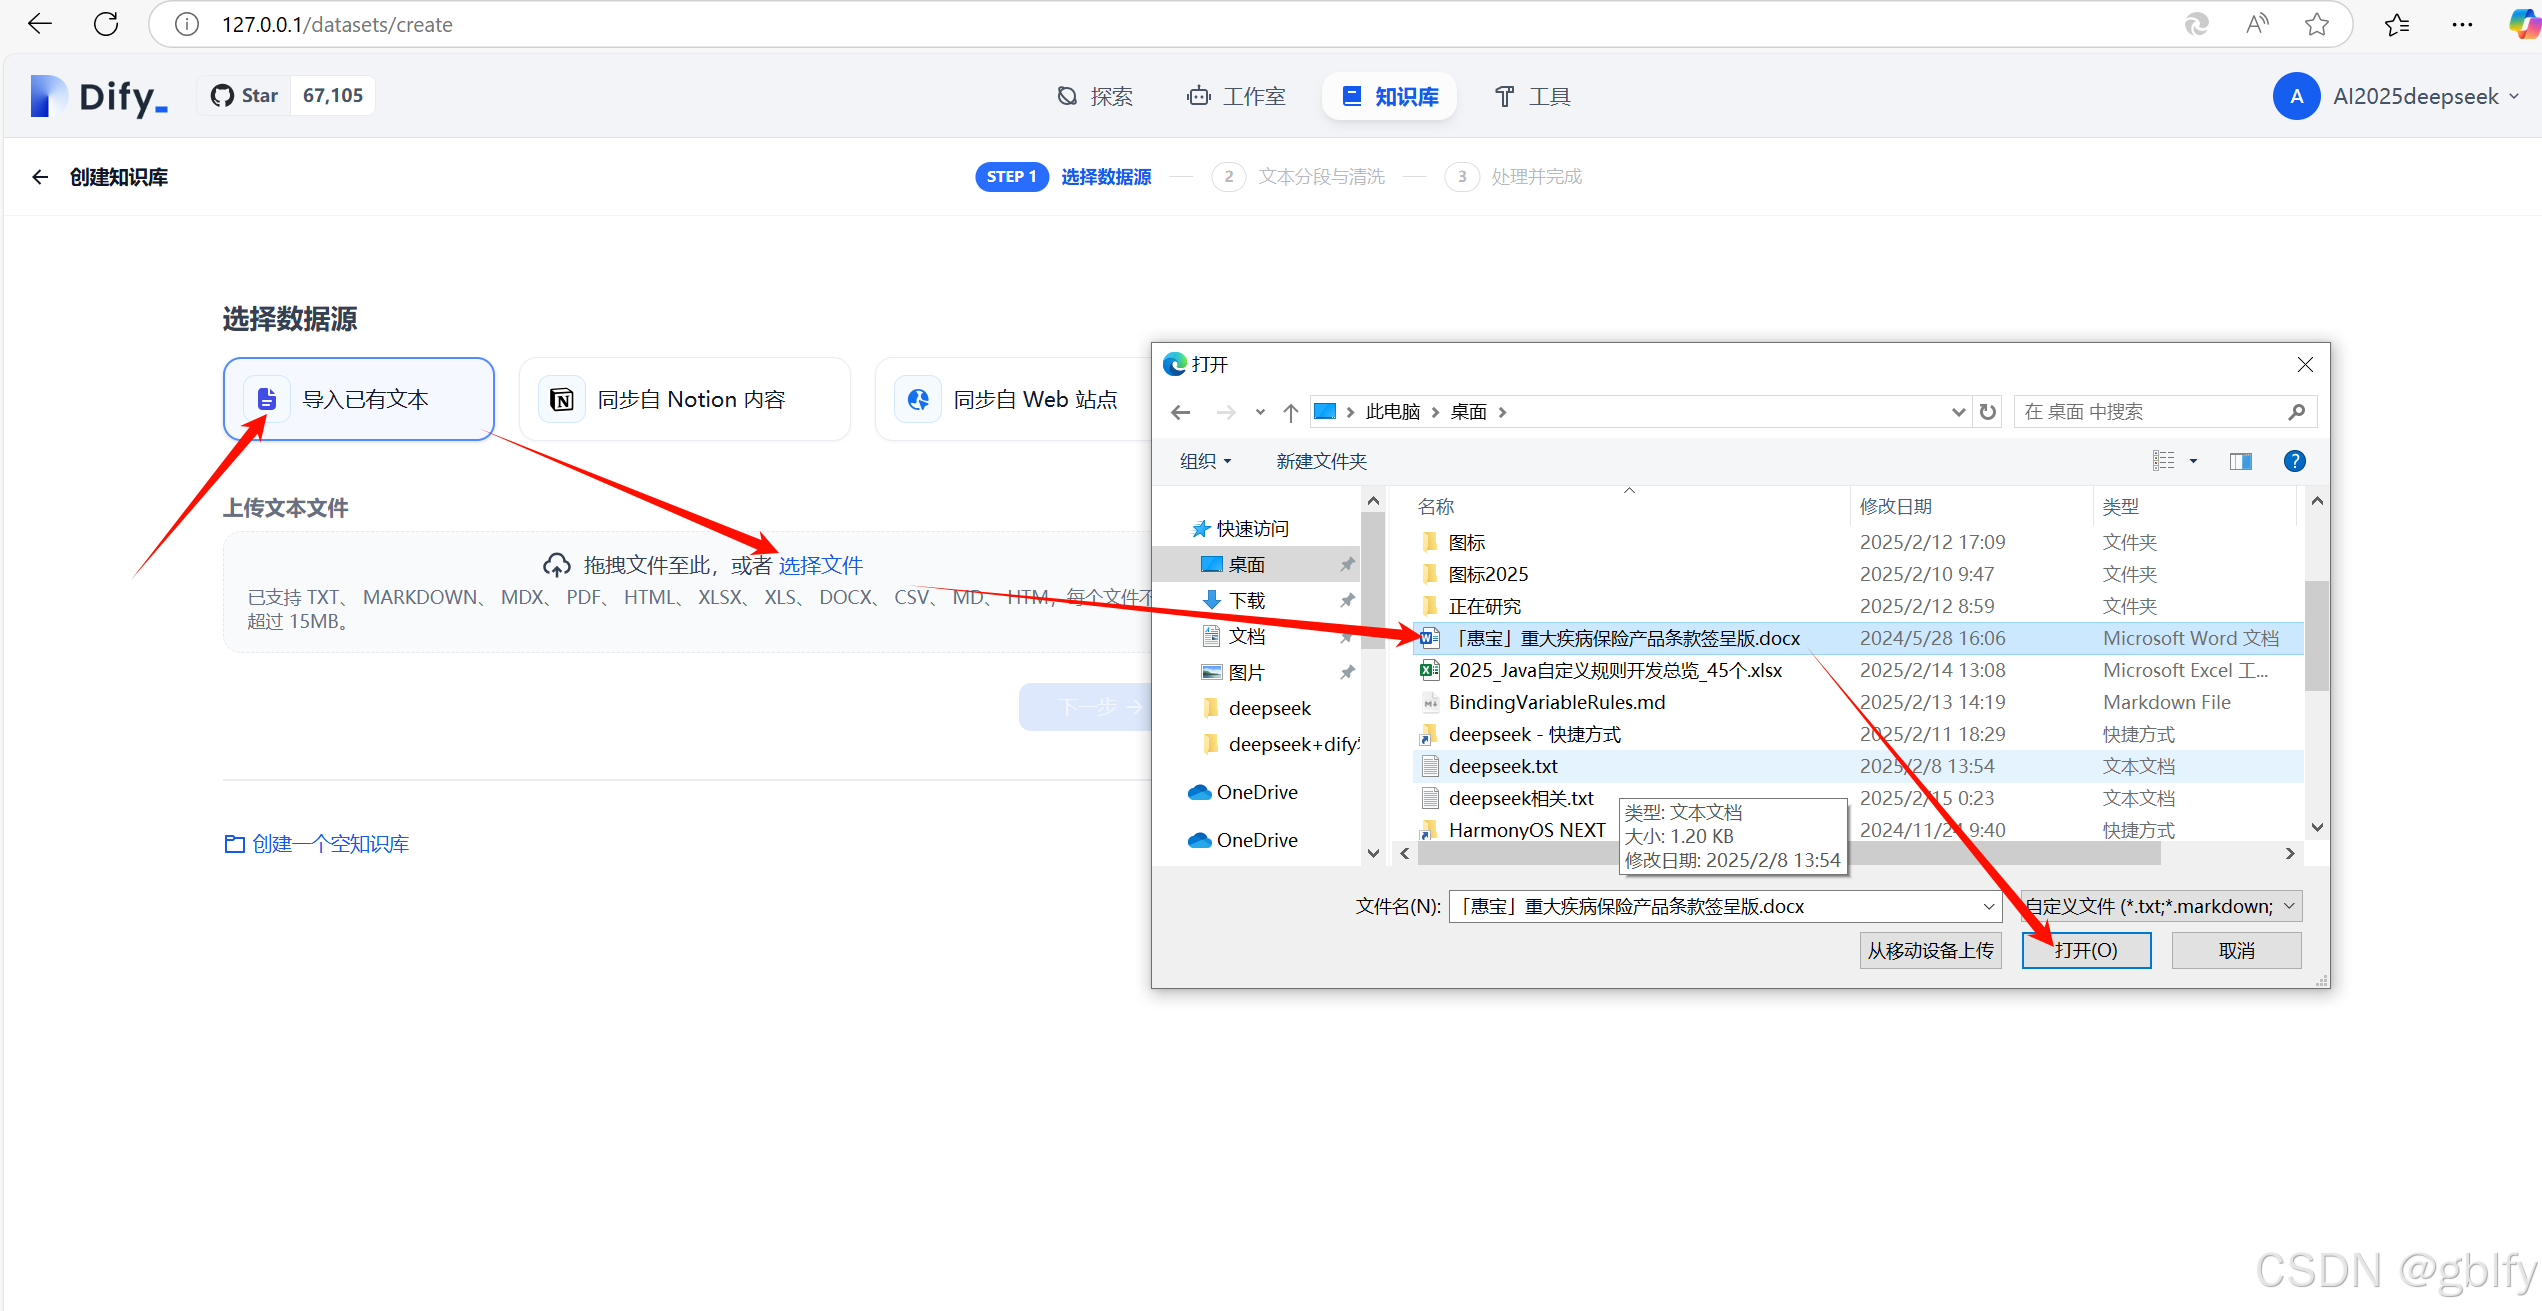Click 取消 button
The height and width of the screenshot is (1311, 2542).
tap(2236, 950)
